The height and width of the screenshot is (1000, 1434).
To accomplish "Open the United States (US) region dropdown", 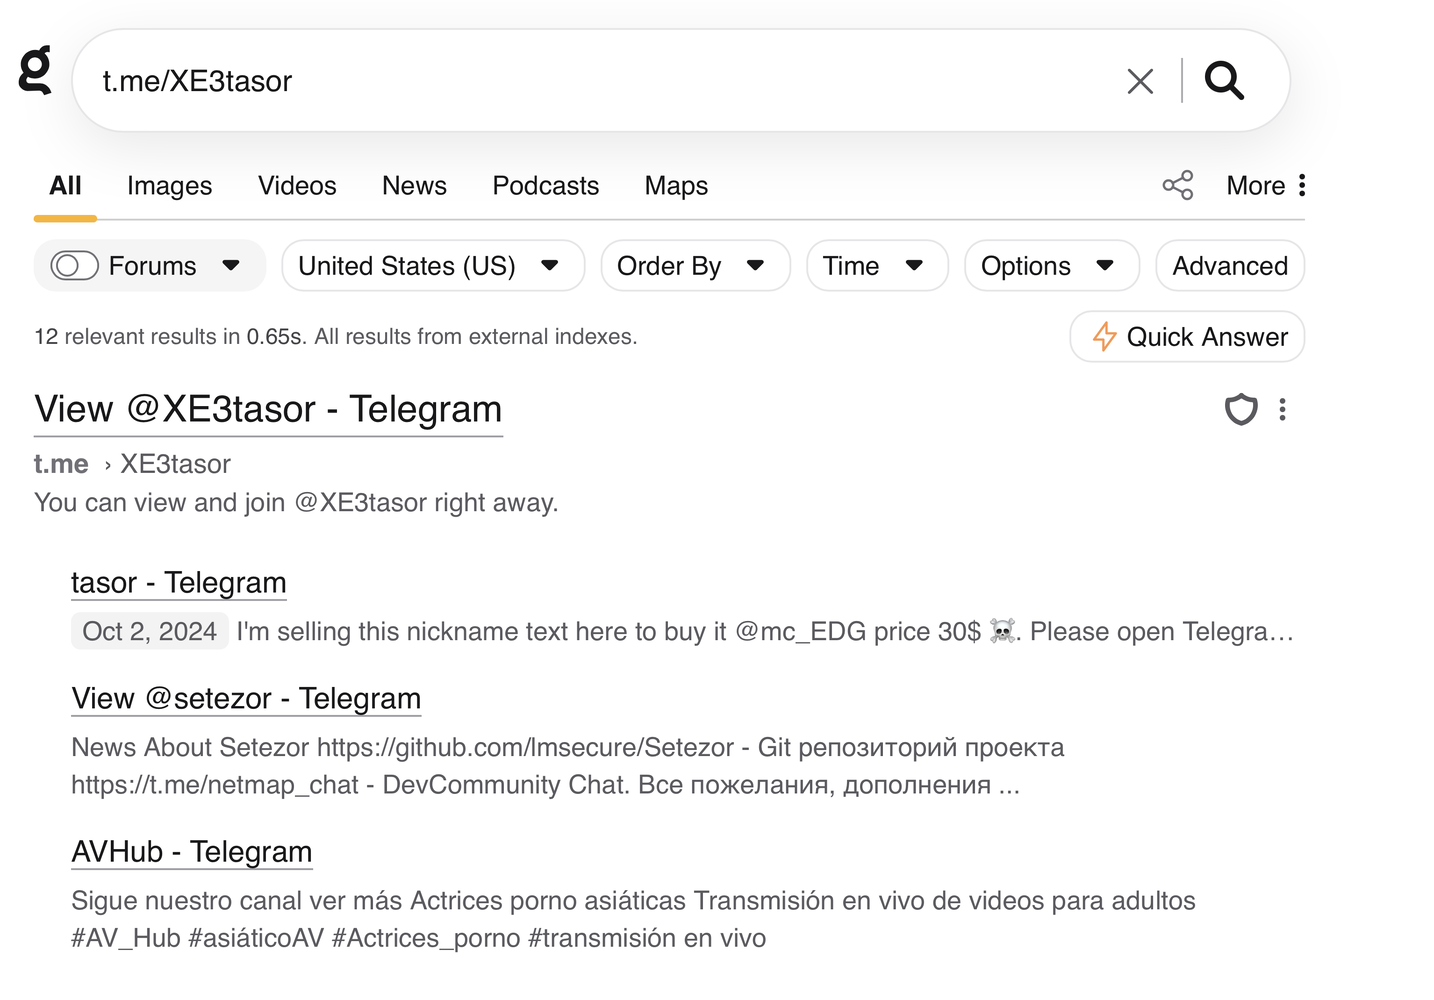I will 433,266.
